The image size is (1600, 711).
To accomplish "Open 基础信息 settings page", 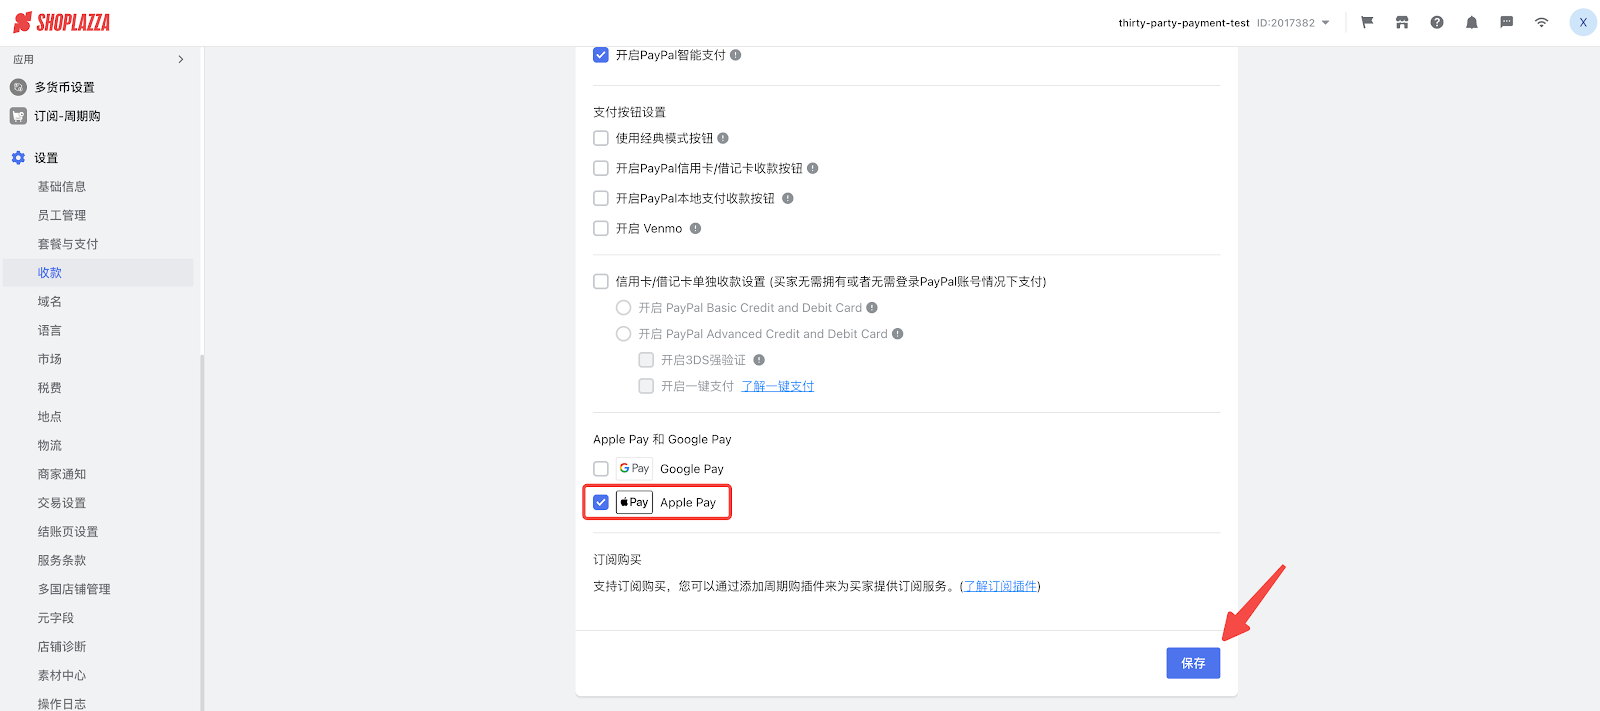I will (62, 186).
